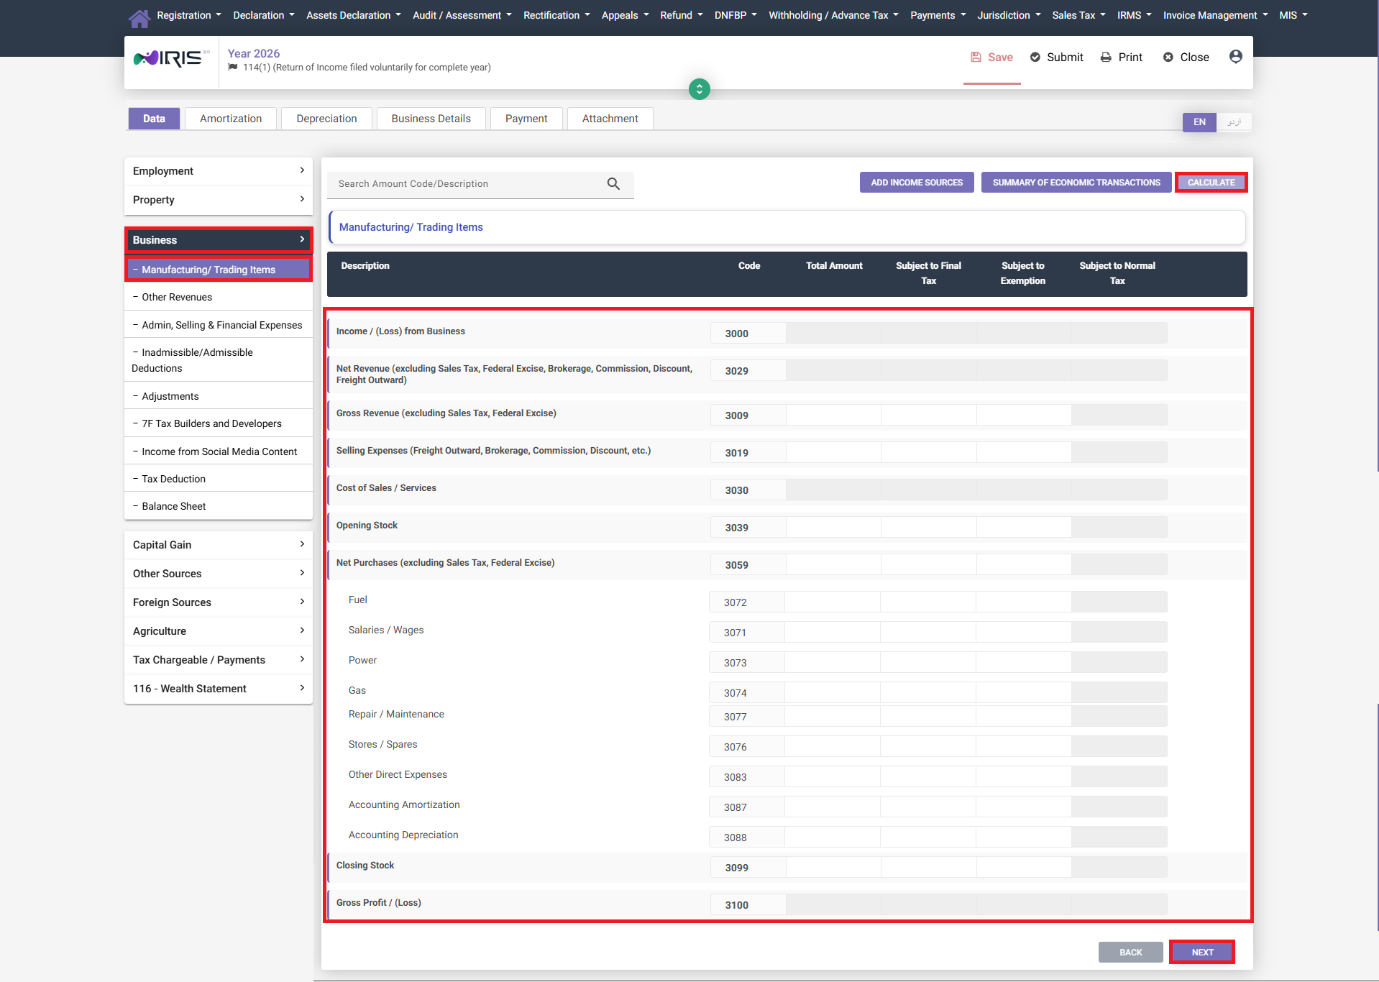1379x982 pixels.
Task: Click Gross Revenue Total Amount field
Action: (x=833, y=415)
